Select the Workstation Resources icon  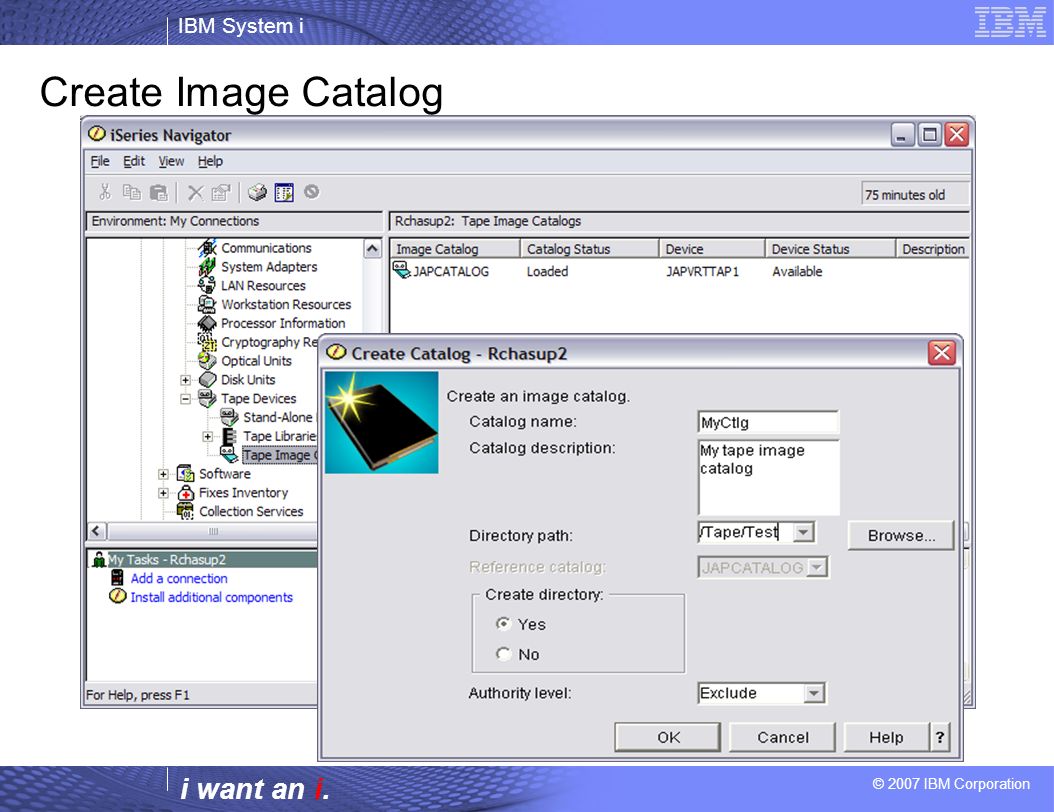(208, 304)
